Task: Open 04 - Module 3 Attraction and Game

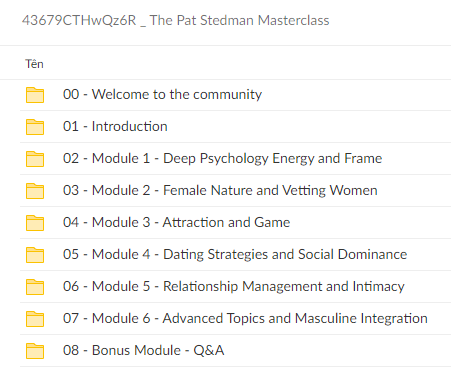Action: coord(176,222)
